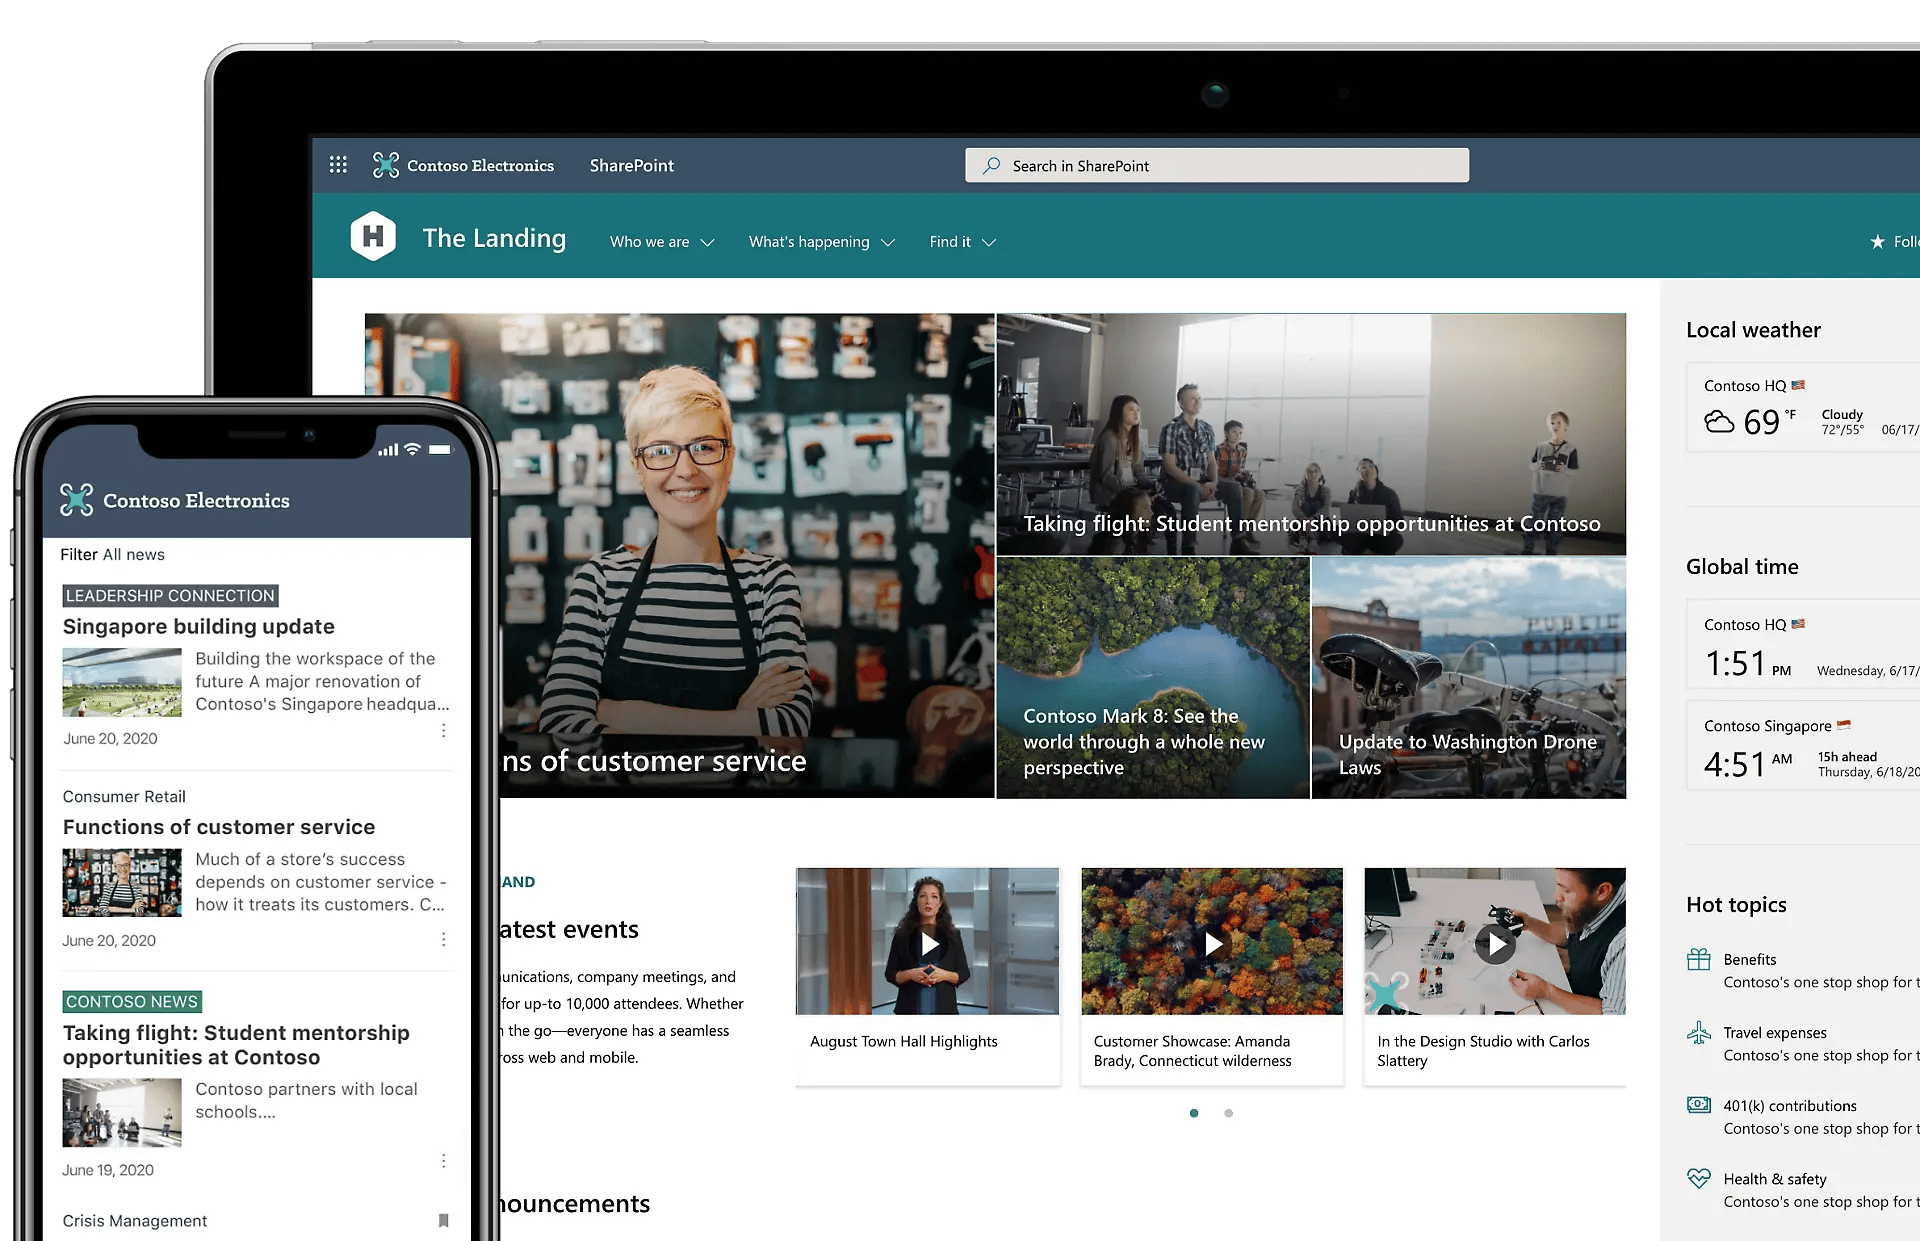This screenshot has height=1241, width=1920.
Task: Click the second carousel pagination dot
Action: pos(1228,1112)
